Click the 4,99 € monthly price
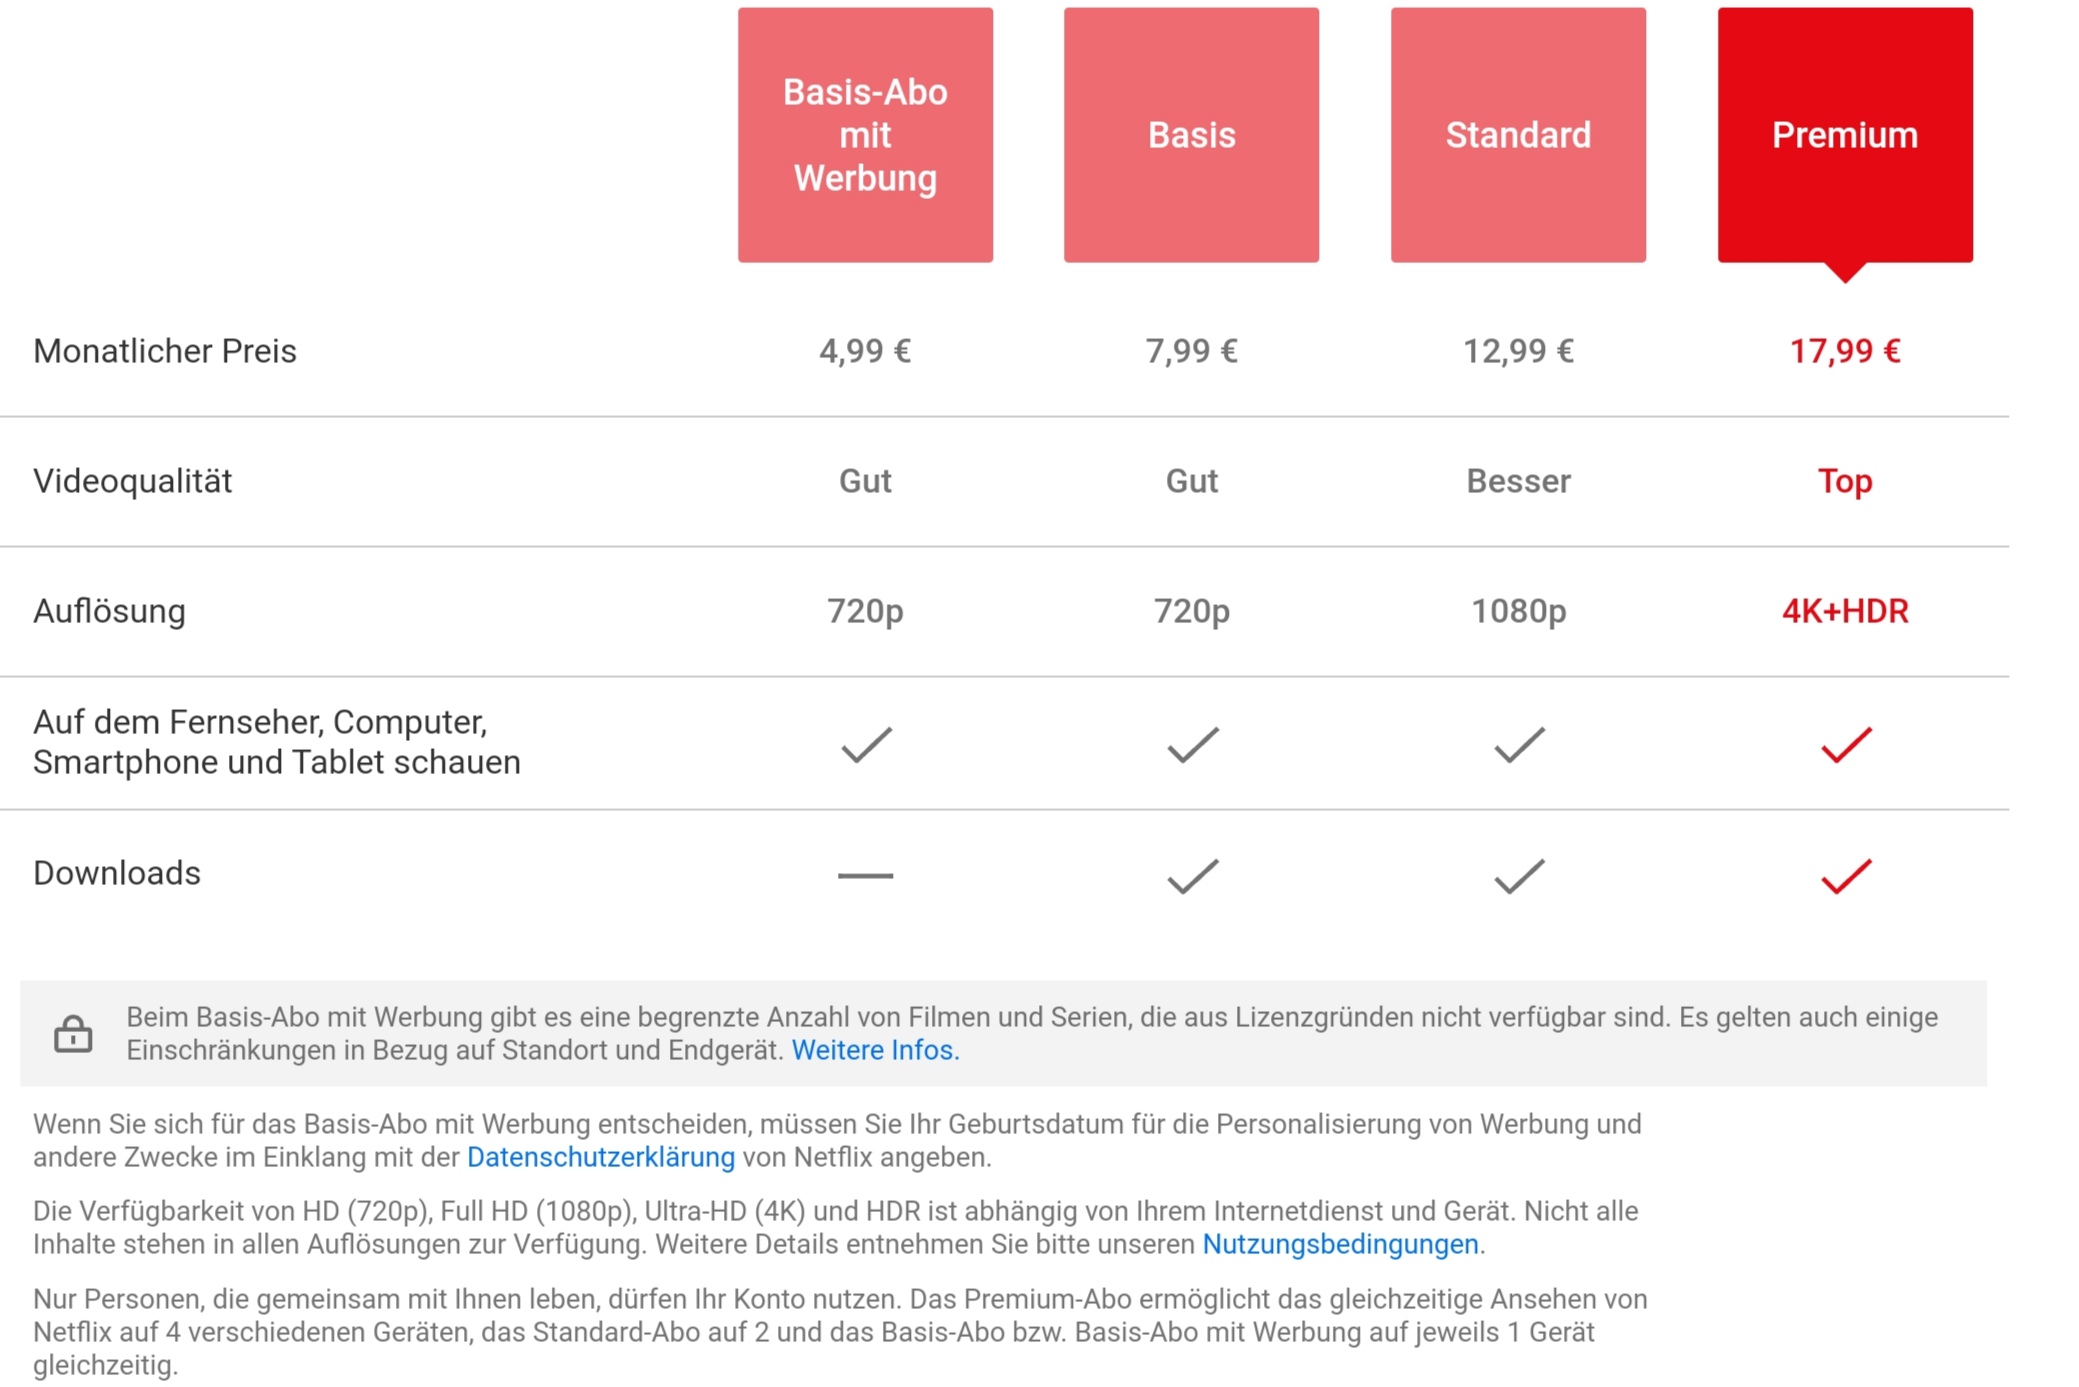The image size is (2079, 1387). [x=865, y=351]
